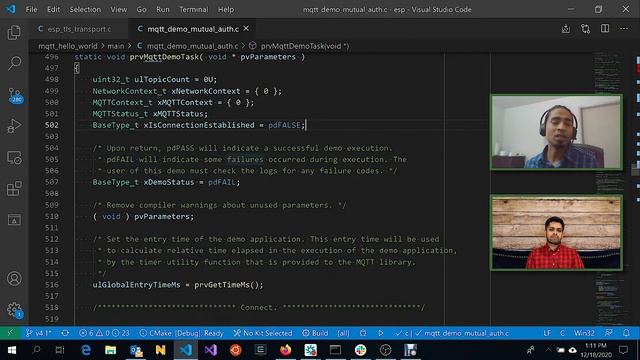
Task: Click the top-right icon left of open changes
Action: (566, 29)
